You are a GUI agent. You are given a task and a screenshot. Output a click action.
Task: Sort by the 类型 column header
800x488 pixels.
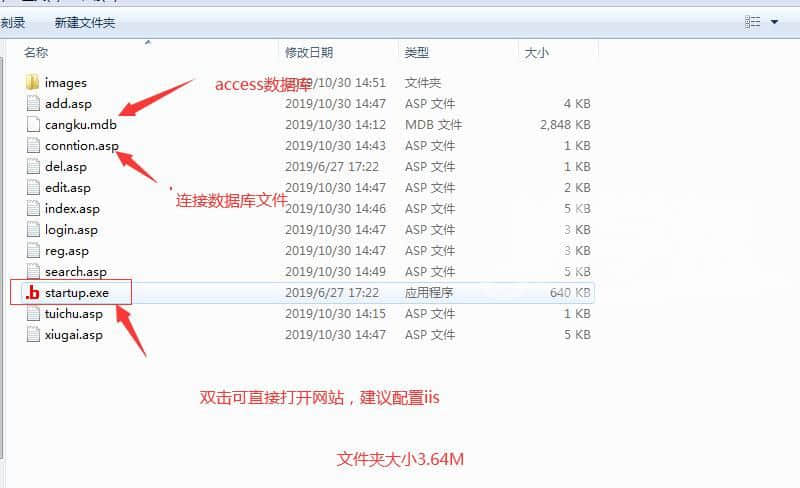coord(417,52)
